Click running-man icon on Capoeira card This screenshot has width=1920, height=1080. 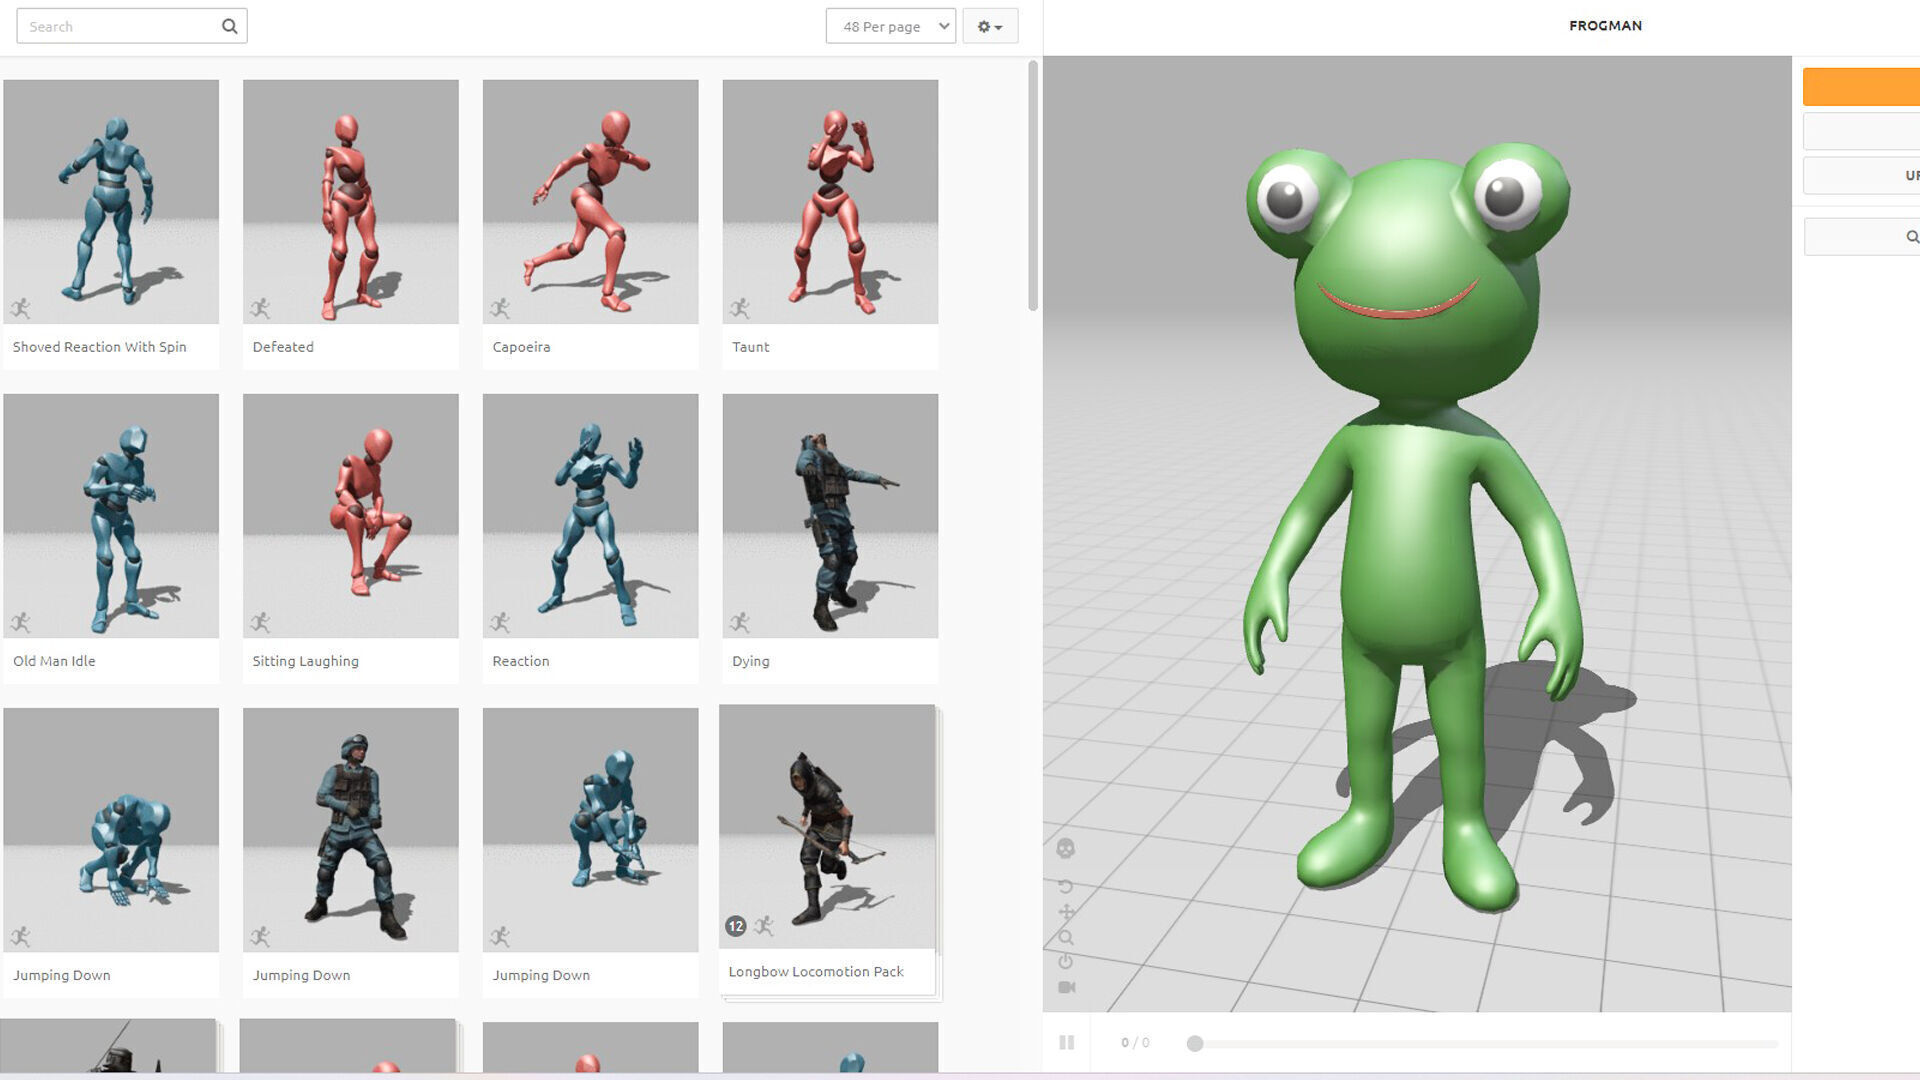tap(501, 308)
